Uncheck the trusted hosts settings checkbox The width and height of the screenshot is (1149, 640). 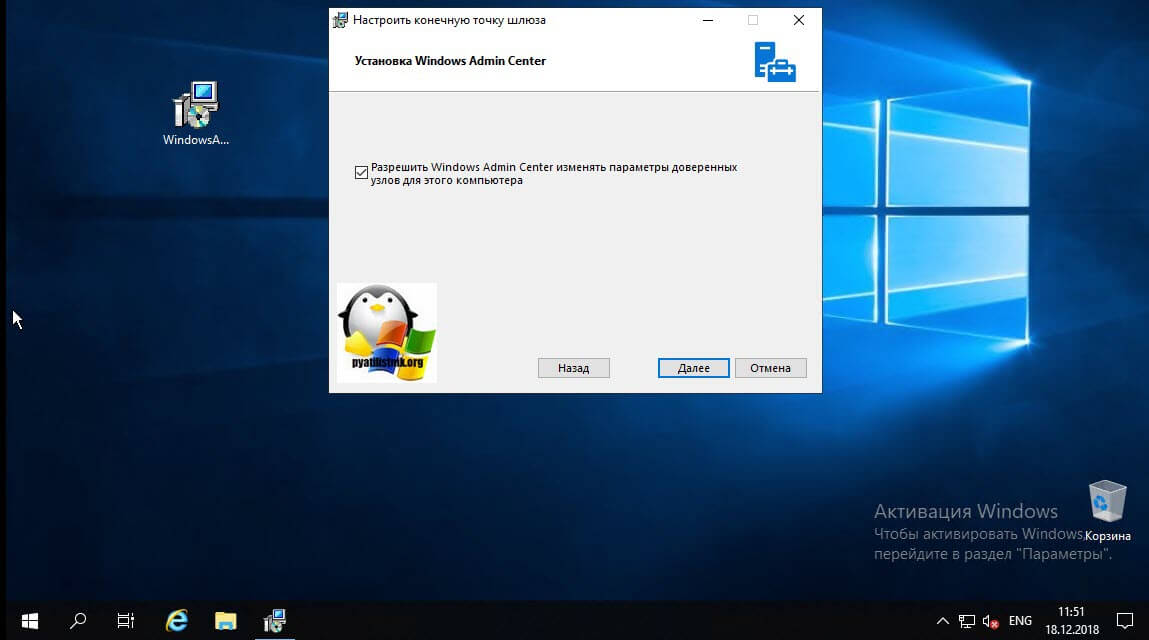point(361,173)
